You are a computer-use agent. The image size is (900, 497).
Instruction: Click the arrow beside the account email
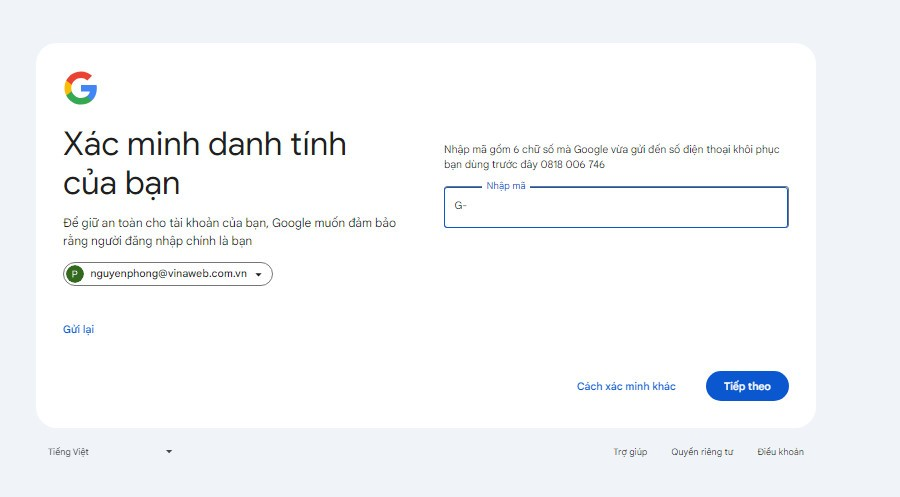[258, 274]
